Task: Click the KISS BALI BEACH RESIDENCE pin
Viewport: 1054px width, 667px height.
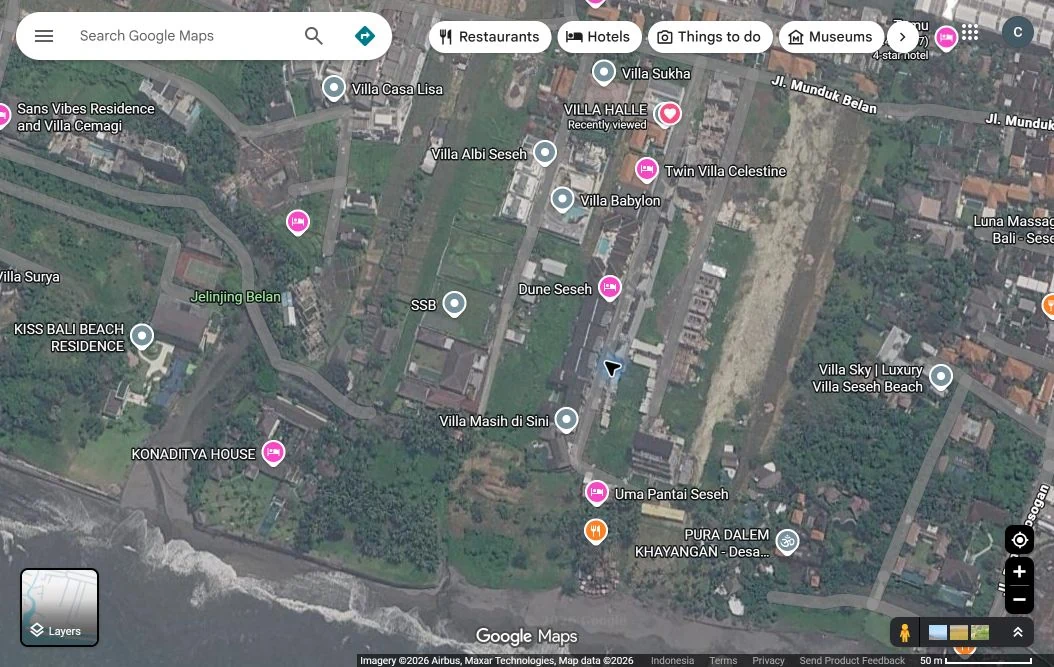Action: point(142,336)
